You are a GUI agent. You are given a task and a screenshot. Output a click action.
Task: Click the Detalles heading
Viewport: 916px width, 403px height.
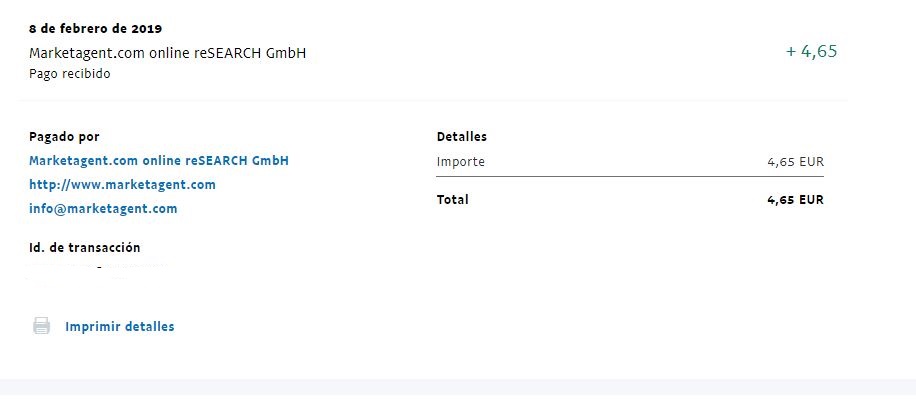pyautogui.click(x=462, y=137)
